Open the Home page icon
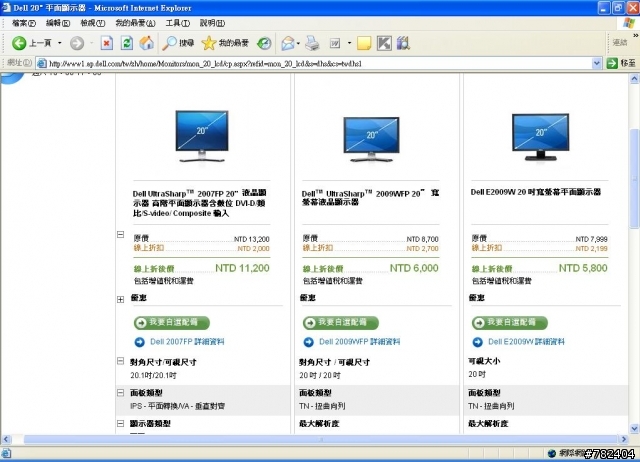Image resolution: width=640 pixels, height=462 pixels. click(x=147, y=43)
